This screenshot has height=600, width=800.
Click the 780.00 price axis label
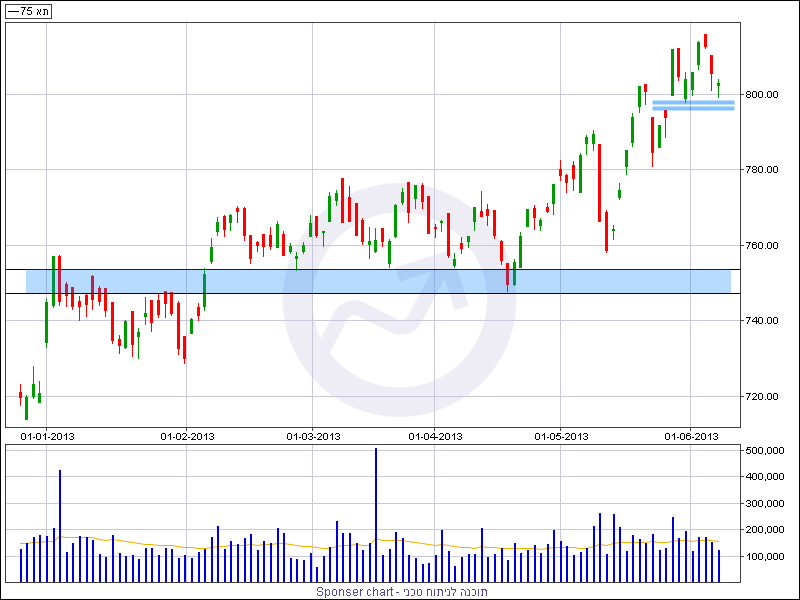(762, 169)
